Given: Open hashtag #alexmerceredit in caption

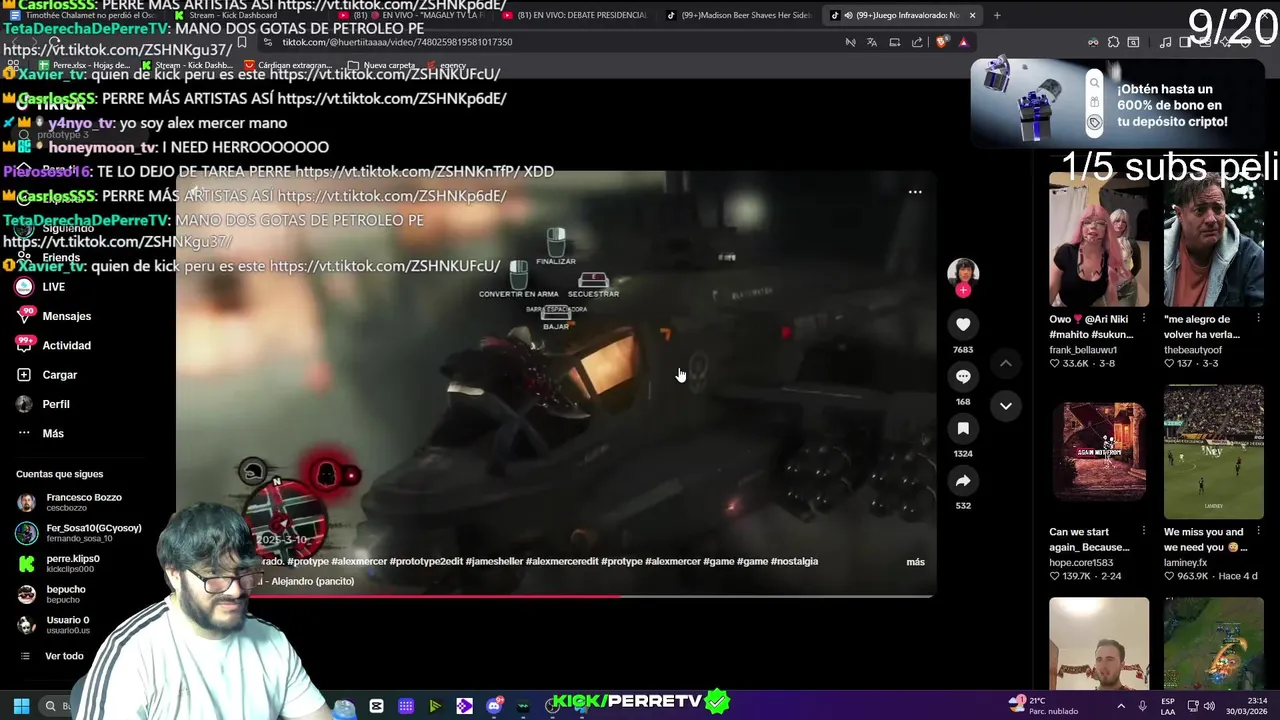Looking at the screenshot, I should coord(562,562).
